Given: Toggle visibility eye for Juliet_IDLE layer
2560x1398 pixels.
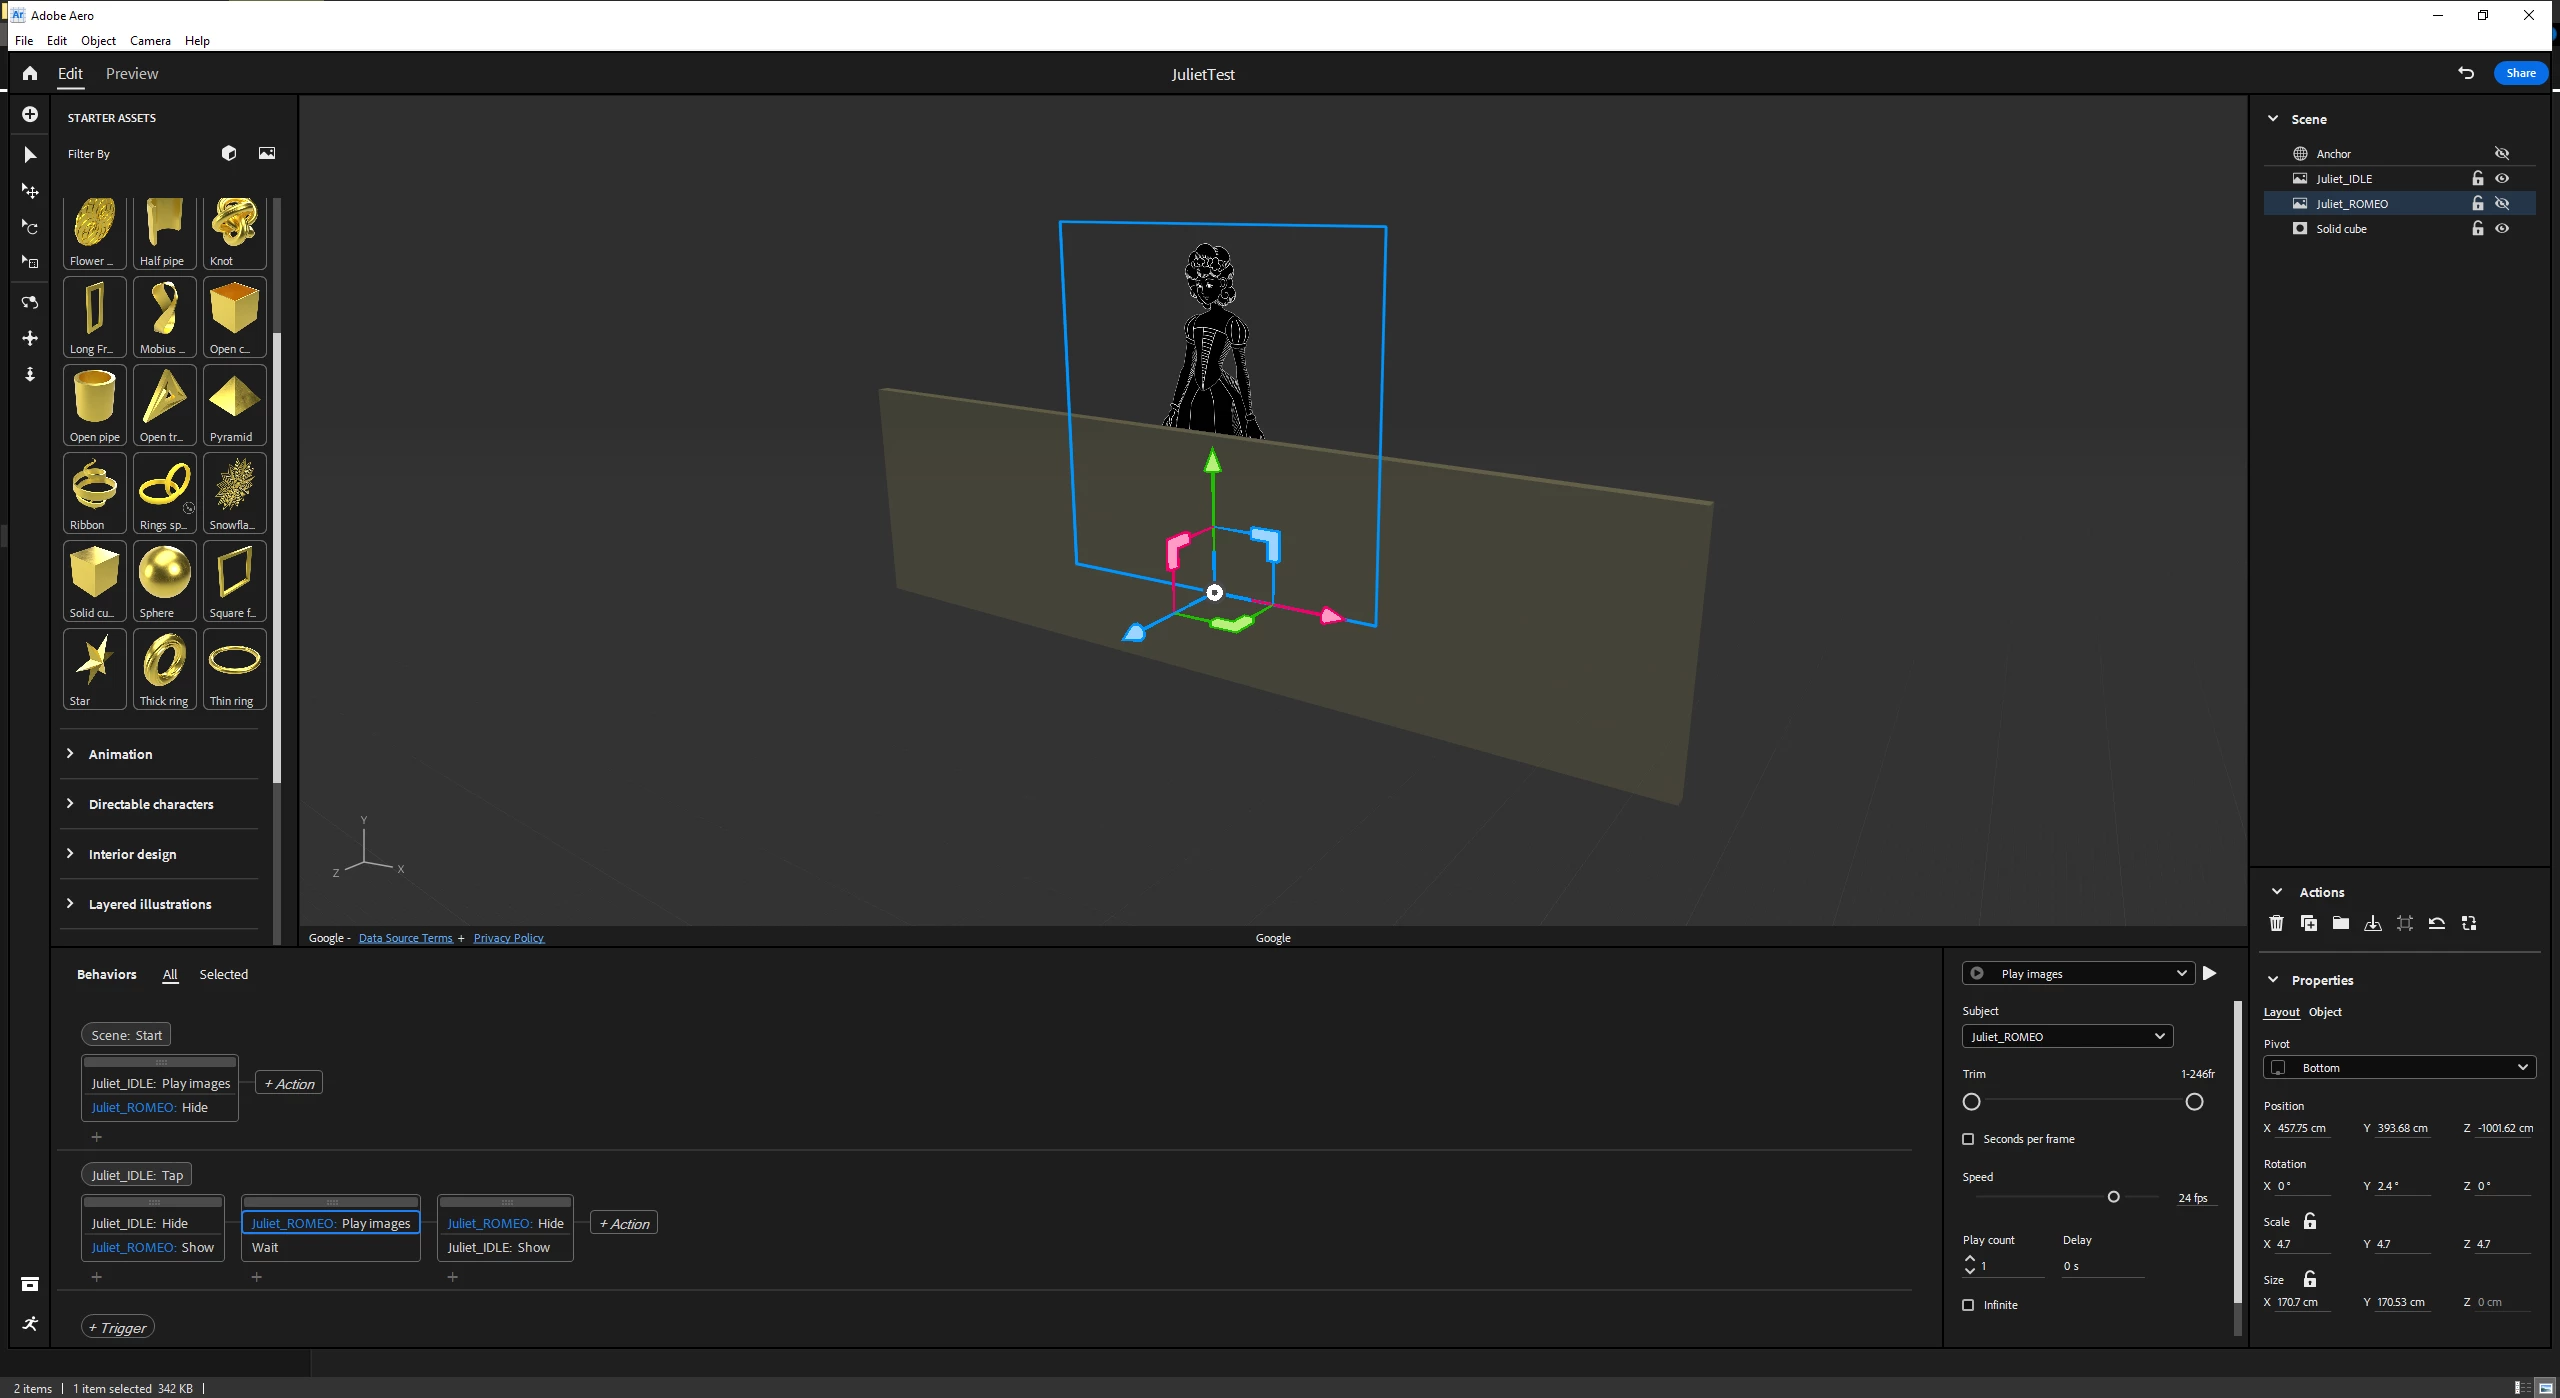Looking at the screenshot, I should [2502, 178].
